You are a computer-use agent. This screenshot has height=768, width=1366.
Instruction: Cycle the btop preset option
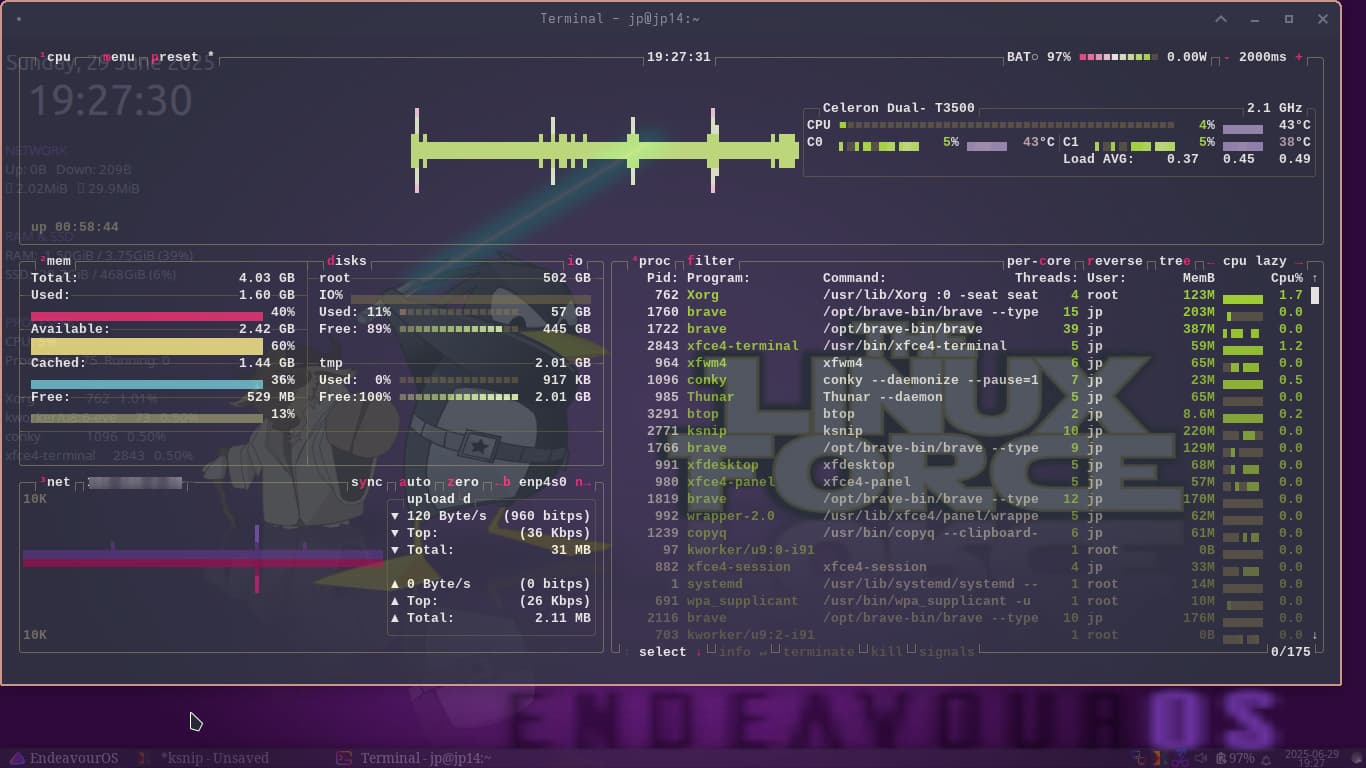[x=175, y=57]
